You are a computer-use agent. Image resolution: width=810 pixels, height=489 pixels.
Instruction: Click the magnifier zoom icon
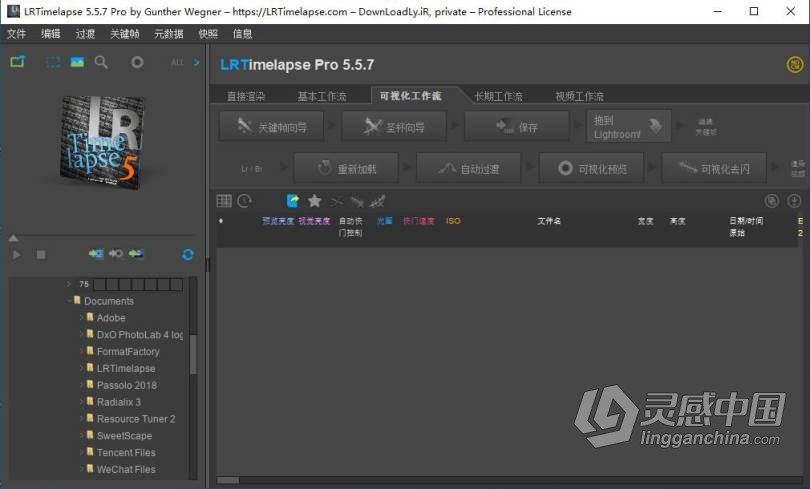(101, 62)
